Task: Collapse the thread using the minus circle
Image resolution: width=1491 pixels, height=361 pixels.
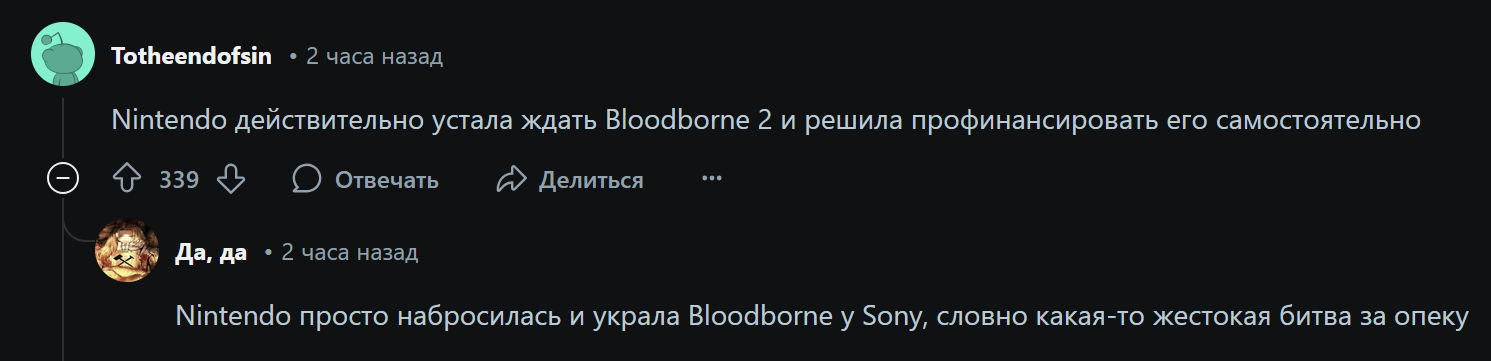Action: [63, 180]
